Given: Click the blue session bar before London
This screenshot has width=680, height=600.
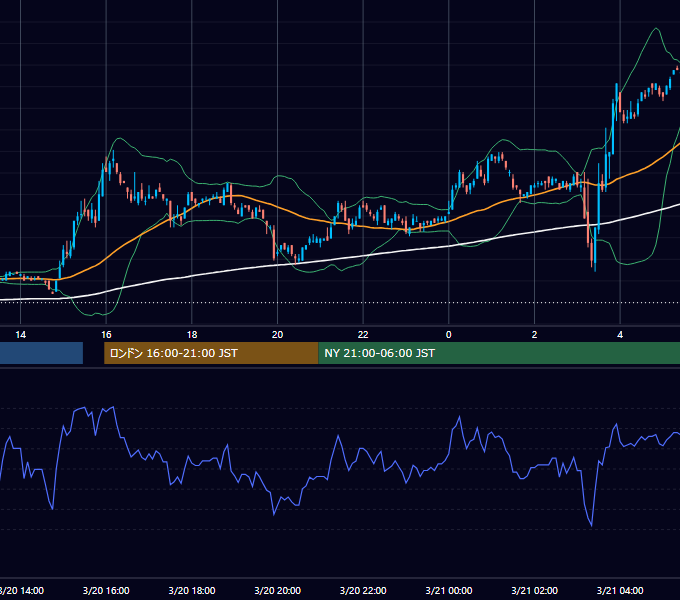Looking at the screenshot, I should click(x=41, y=353).
